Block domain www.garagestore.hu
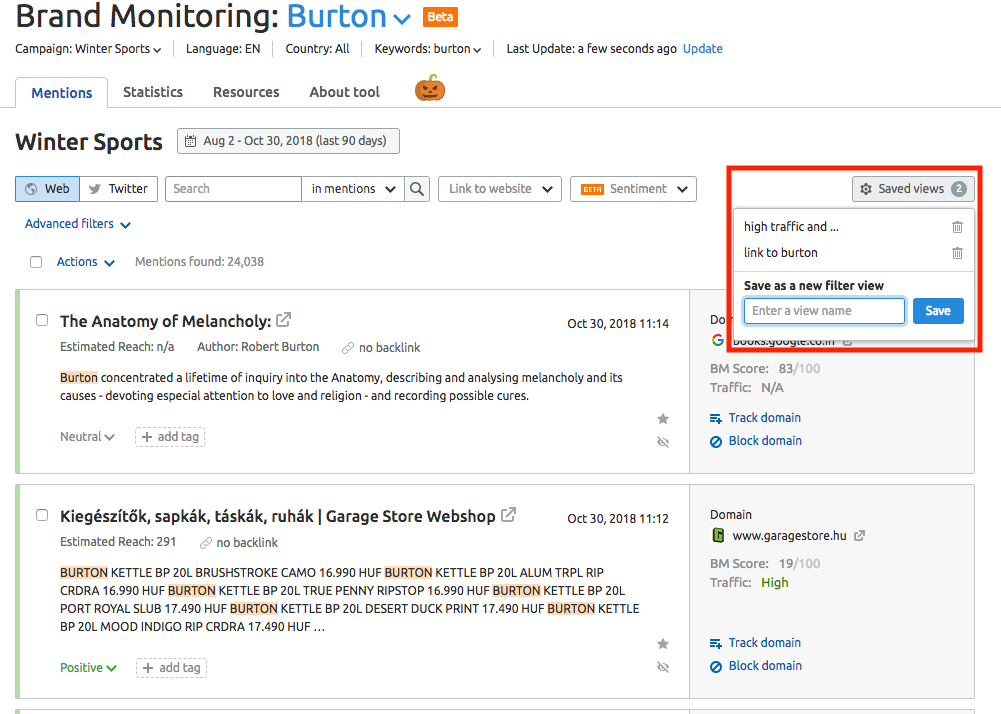Image resolution: width=1001 pixels, height=714 pixels. 756,665
